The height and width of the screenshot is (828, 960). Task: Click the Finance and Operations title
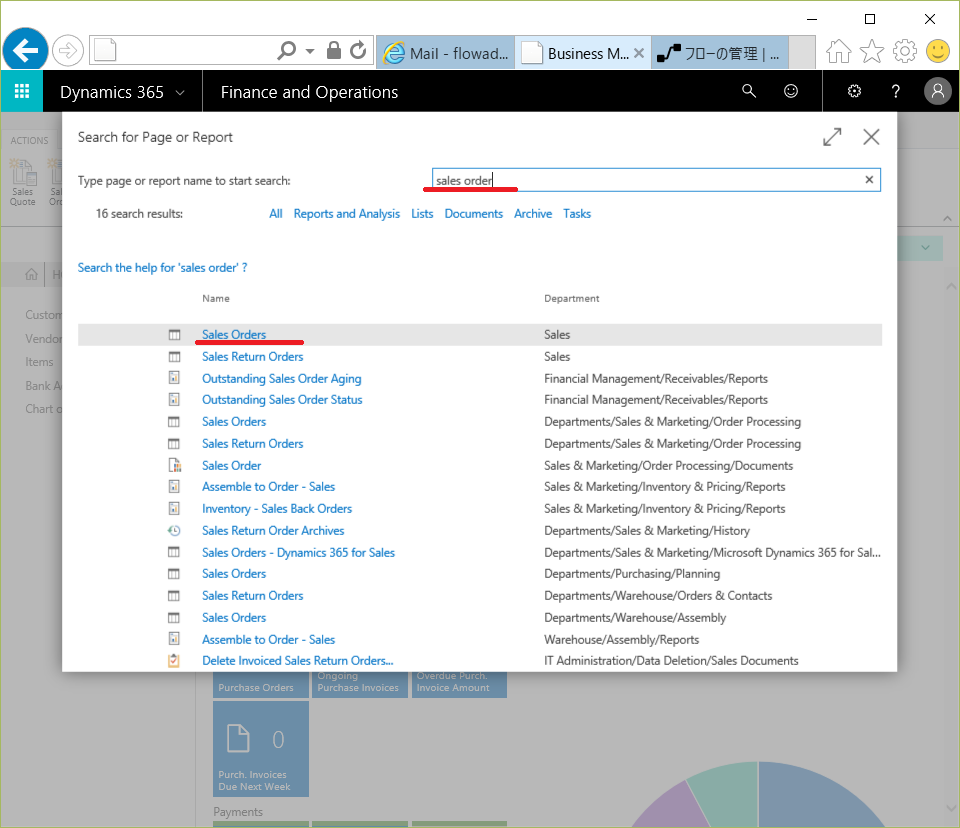309,92
